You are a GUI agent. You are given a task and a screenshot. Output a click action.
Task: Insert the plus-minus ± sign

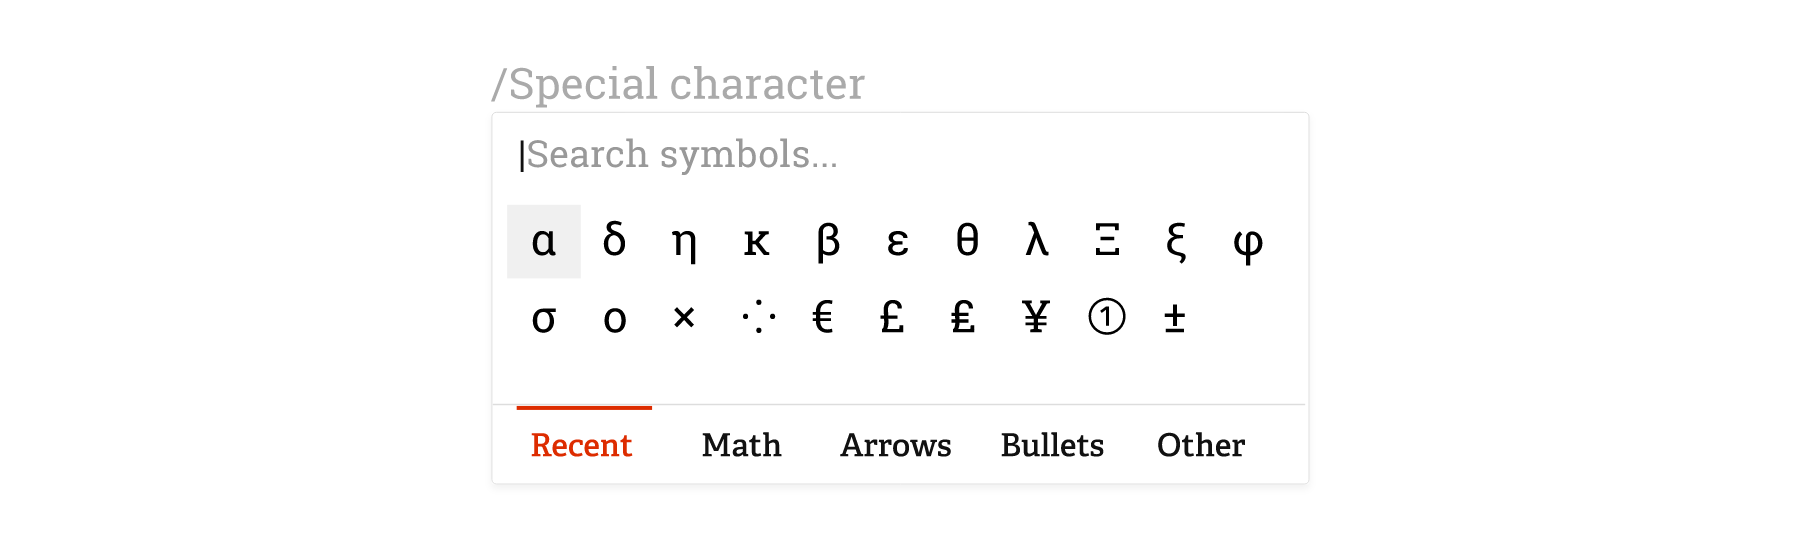(x=1175, y=319)
